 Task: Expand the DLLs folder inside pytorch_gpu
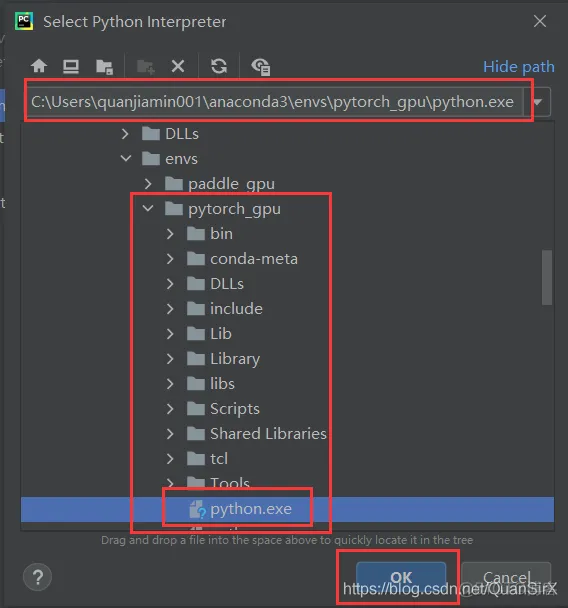170,284
